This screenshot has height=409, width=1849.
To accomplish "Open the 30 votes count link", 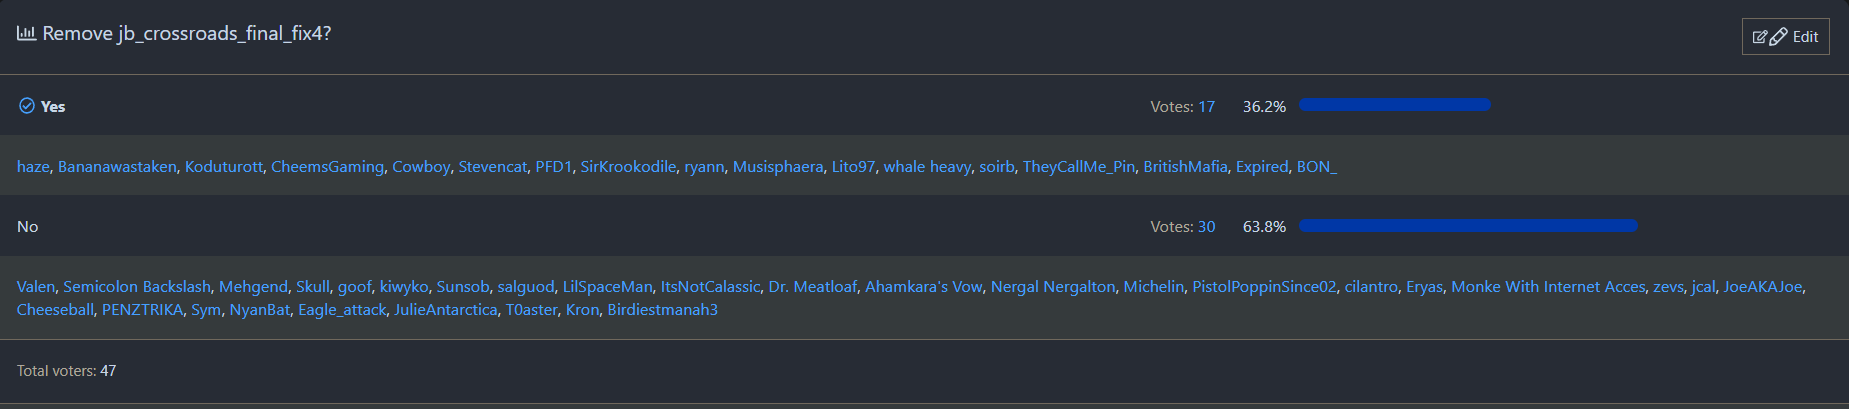I will click(1206, 227).
